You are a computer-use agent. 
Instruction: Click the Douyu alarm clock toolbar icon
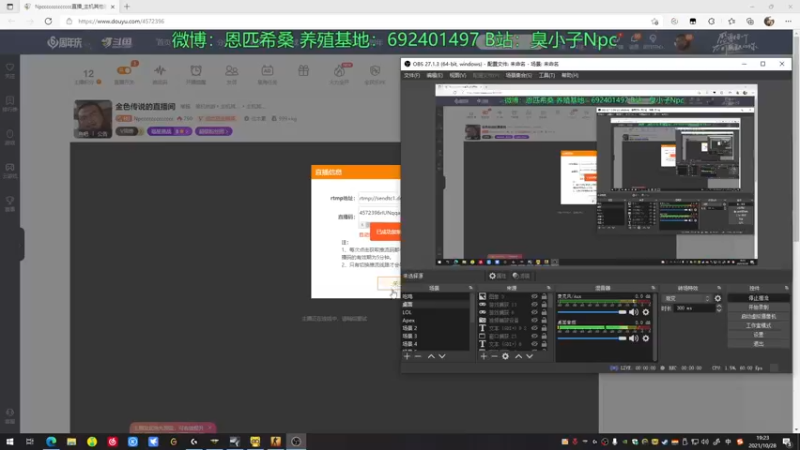pos(196,70)
